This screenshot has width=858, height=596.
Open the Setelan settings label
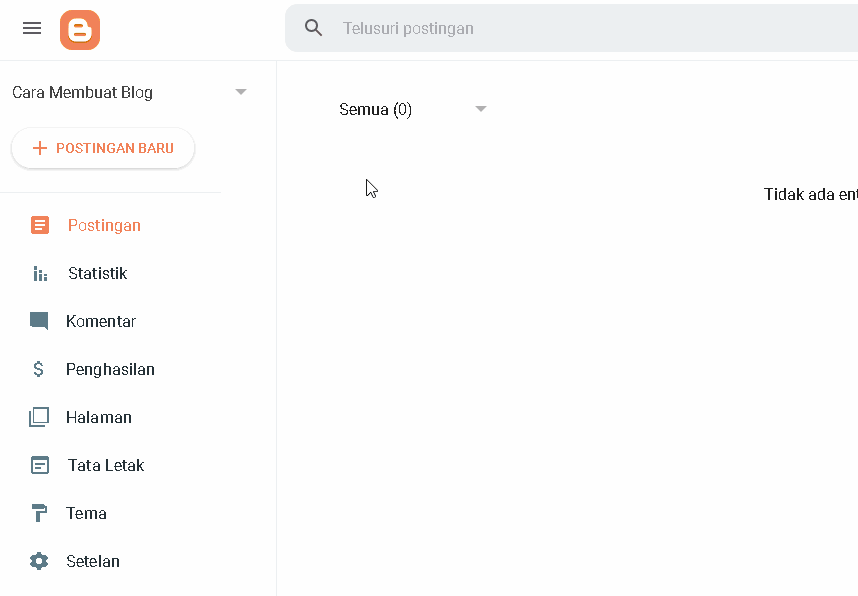(x=92, y=561)
